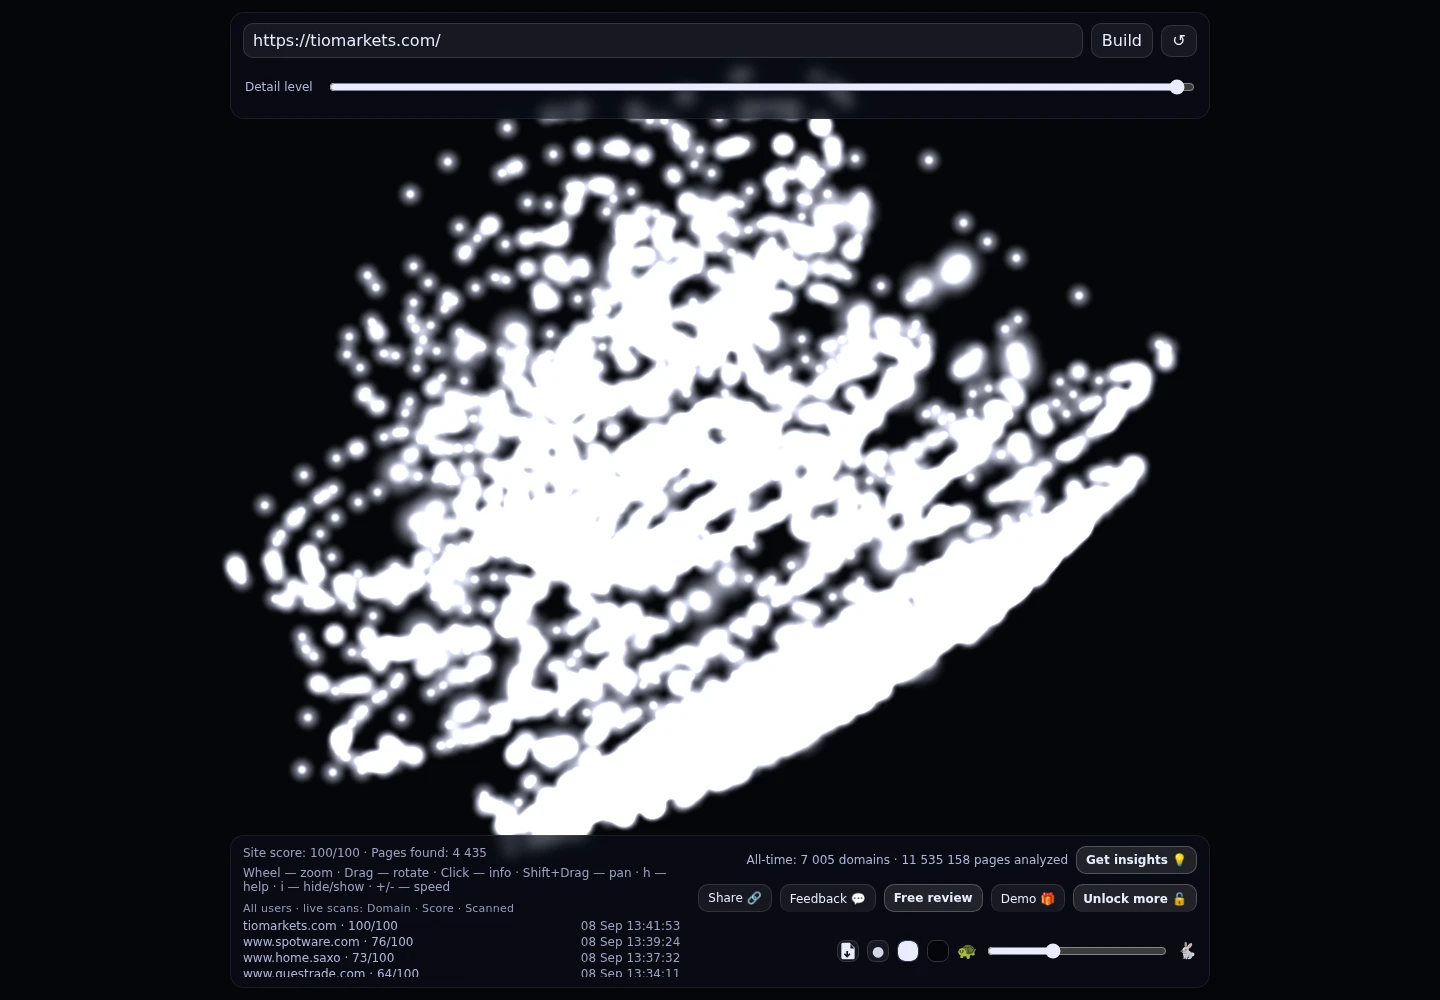Select the black color swatch

click(938, 951)
